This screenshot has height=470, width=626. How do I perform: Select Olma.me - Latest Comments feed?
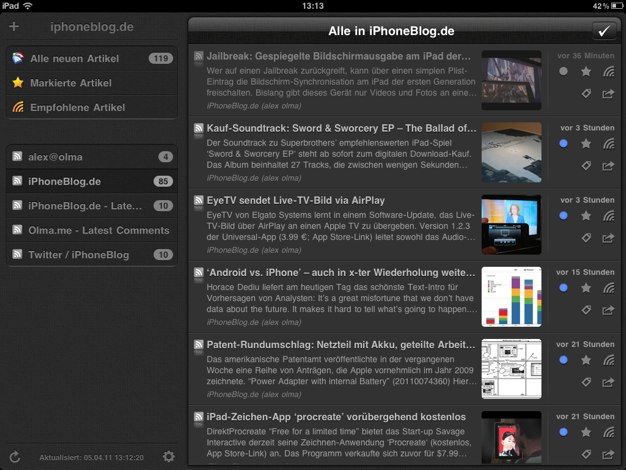(92, 230)
